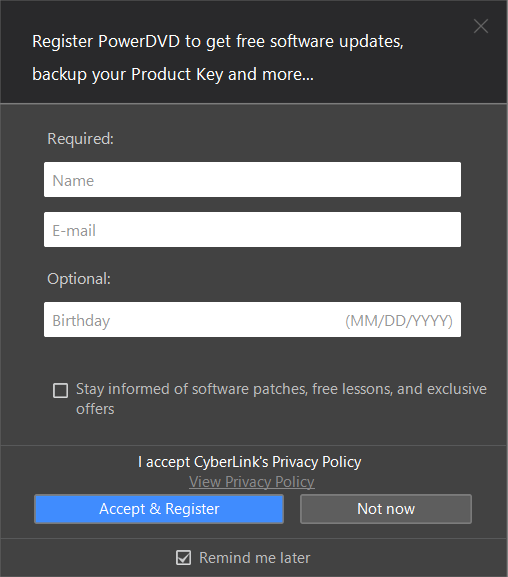
Task: Click the I accept CyberLink's Privacy Policy text
Action: (250, 462)
